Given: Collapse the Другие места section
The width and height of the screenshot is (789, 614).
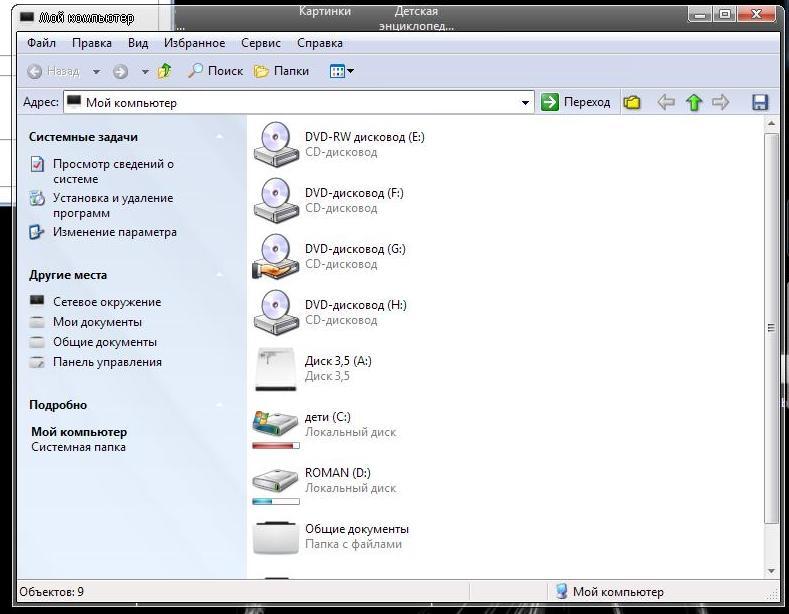Looking at the screenshot, I should click(x=219, y=275).
